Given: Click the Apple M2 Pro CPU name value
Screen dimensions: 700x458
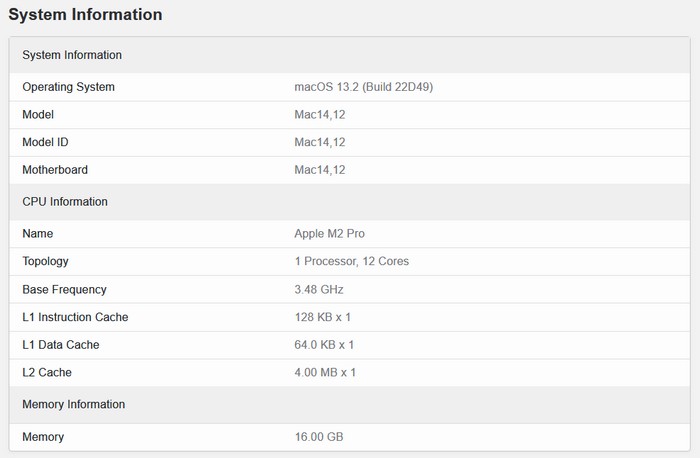Looking at the screenshot, I should pos(329,234).
